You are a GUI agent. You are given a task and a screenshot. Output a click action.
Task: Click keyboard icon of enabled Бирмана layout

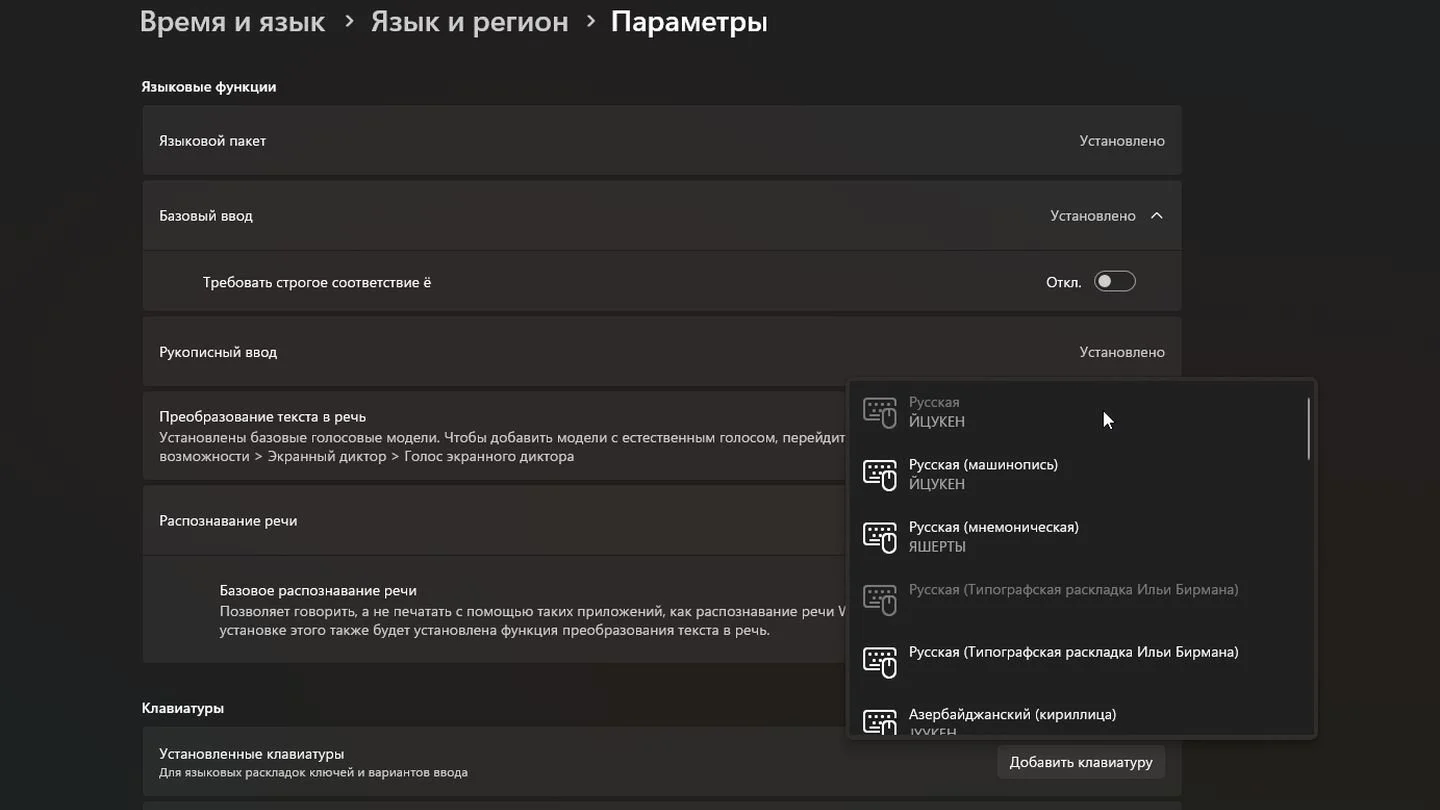point(880,662)
